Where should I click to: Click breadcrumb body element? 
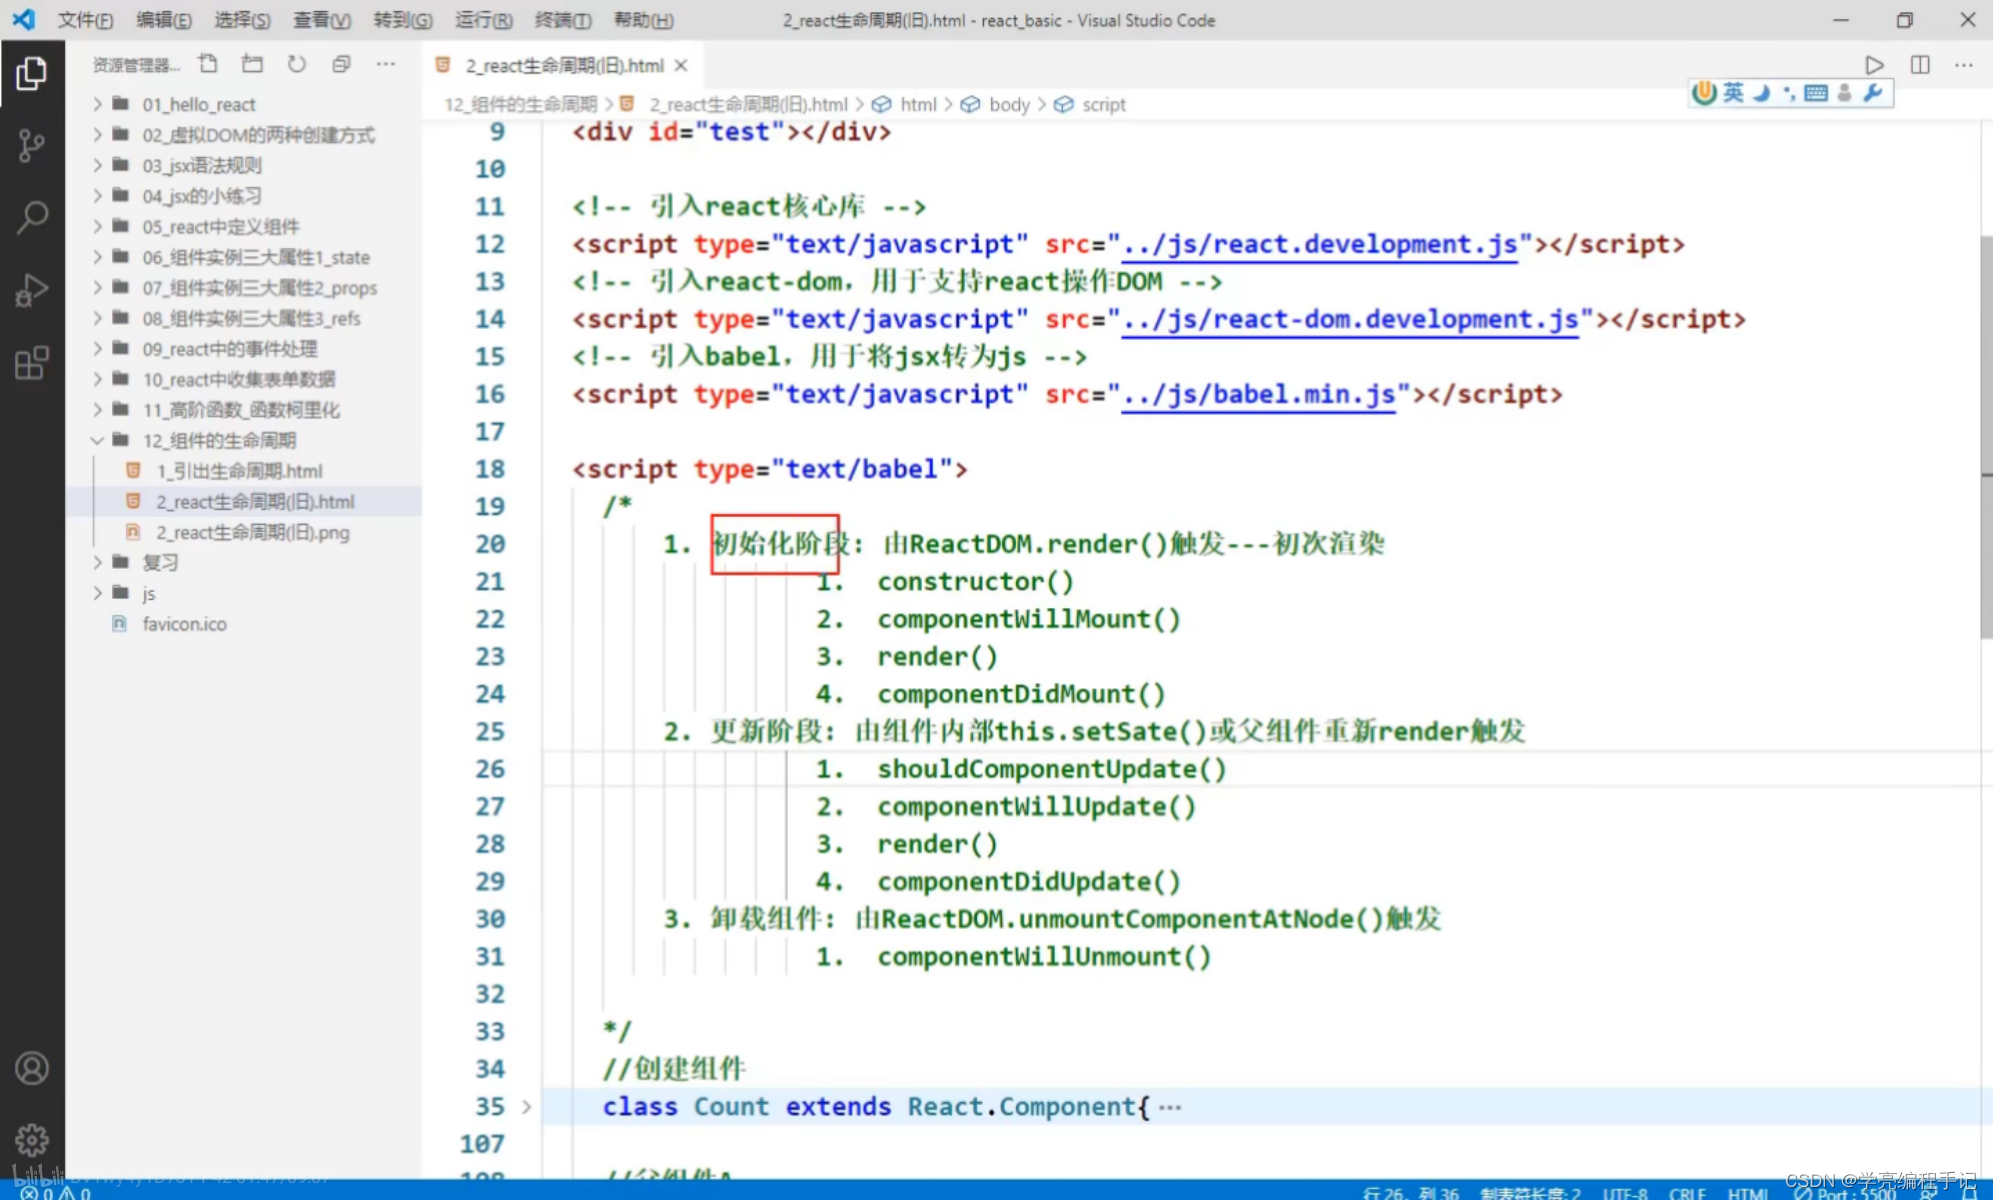click(1008, 104)
